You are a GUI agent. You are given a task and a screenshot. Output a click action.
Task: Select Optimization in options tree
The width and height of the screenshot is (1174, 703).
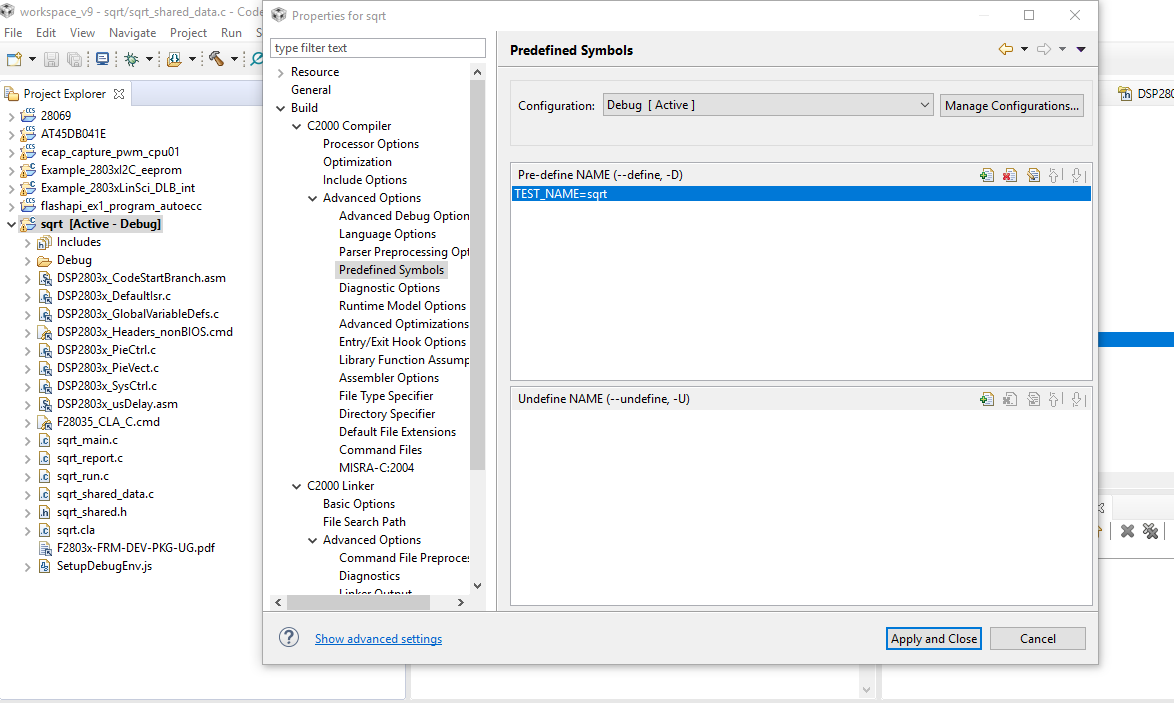pos(357,162)
